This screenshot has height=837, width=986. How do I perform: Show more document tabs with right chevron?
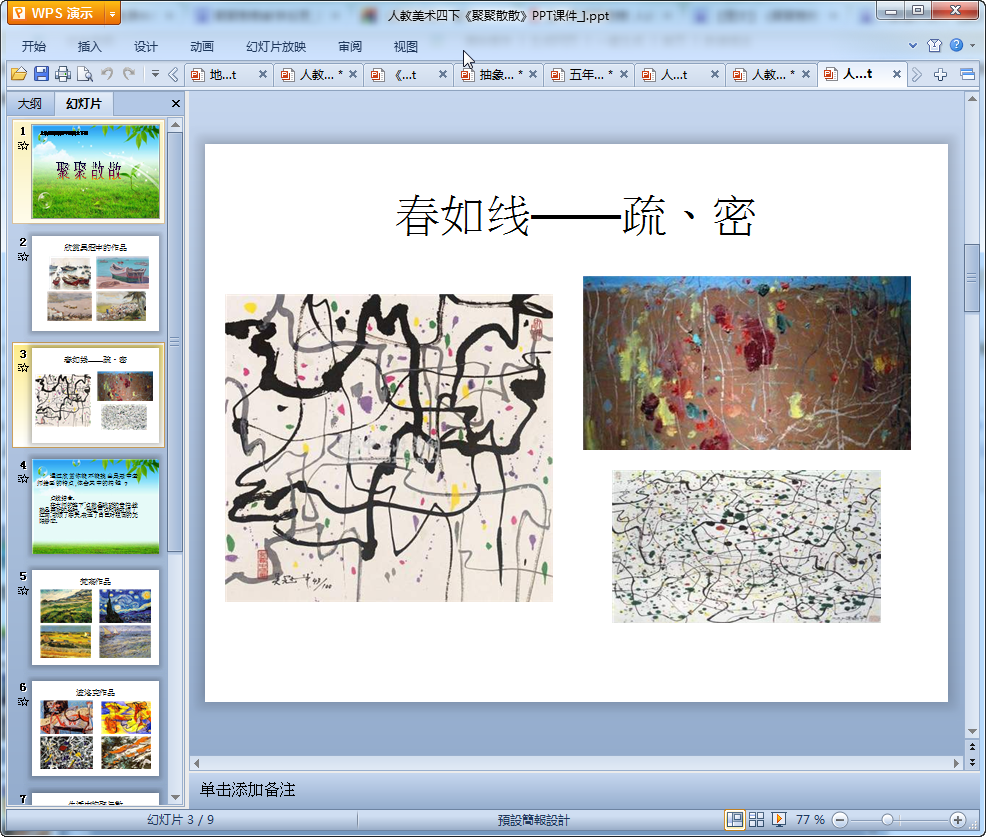(x=917, y=75)
